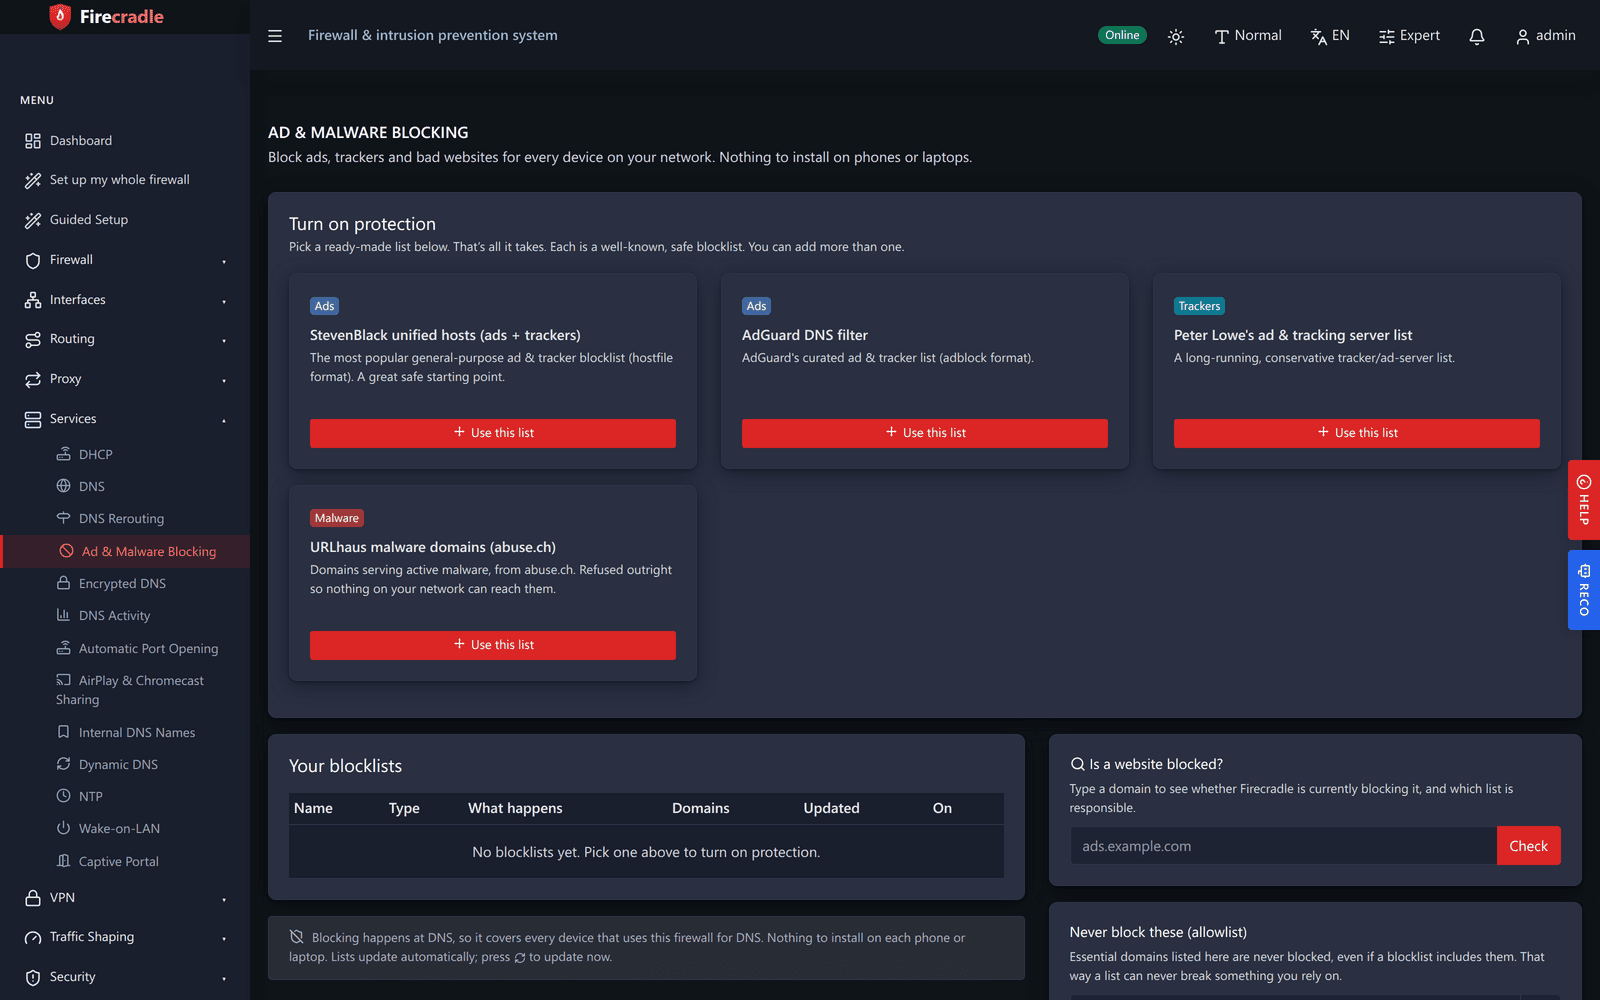
Task: Click the VPN padlock icon
Action: [33, 898]
